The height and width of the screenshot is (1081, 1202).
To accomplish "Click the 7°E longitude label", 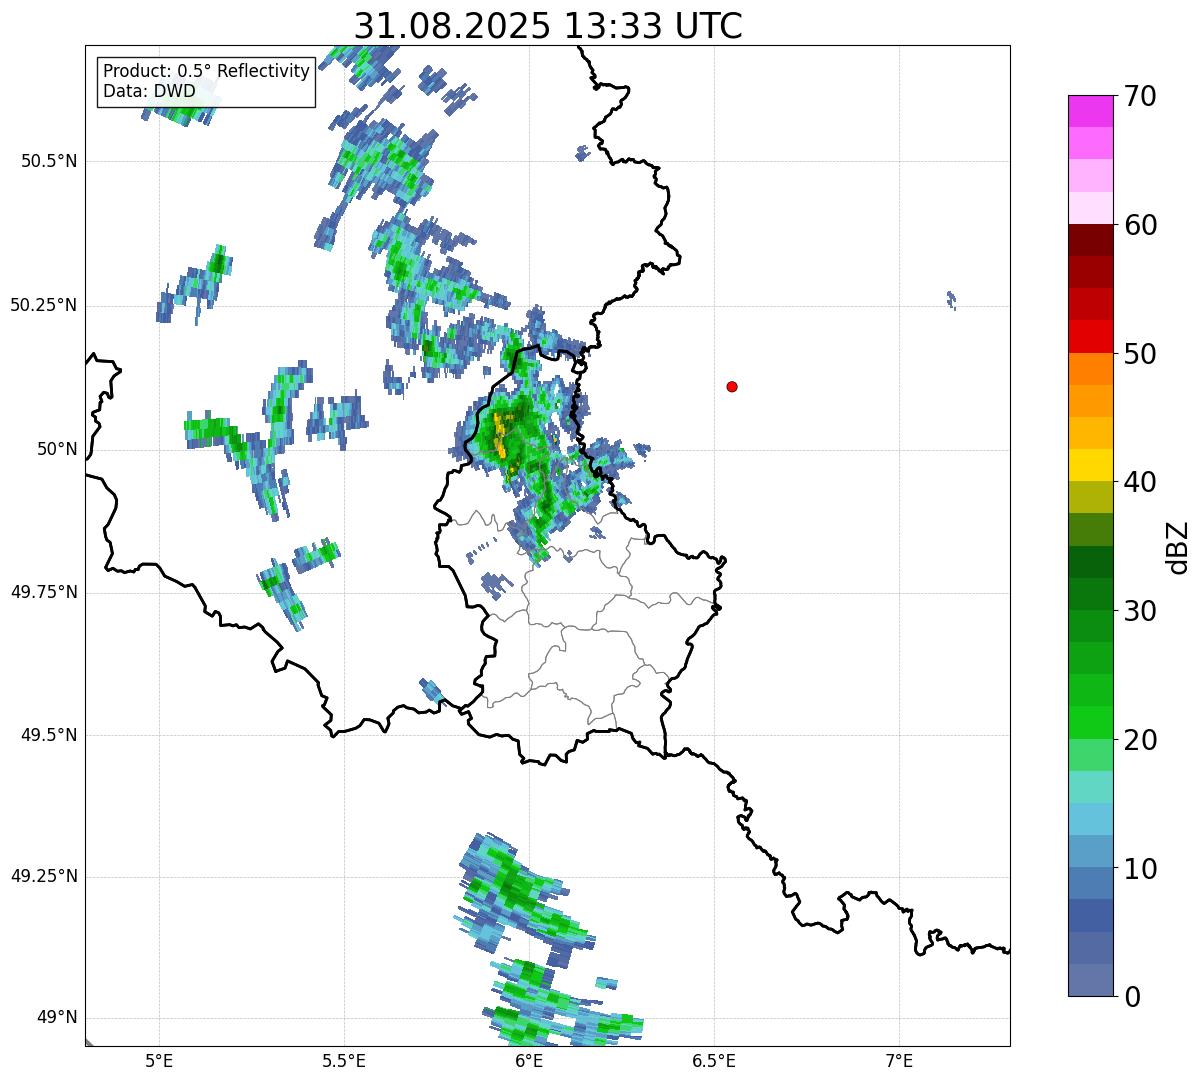I will click(899, 1061).
